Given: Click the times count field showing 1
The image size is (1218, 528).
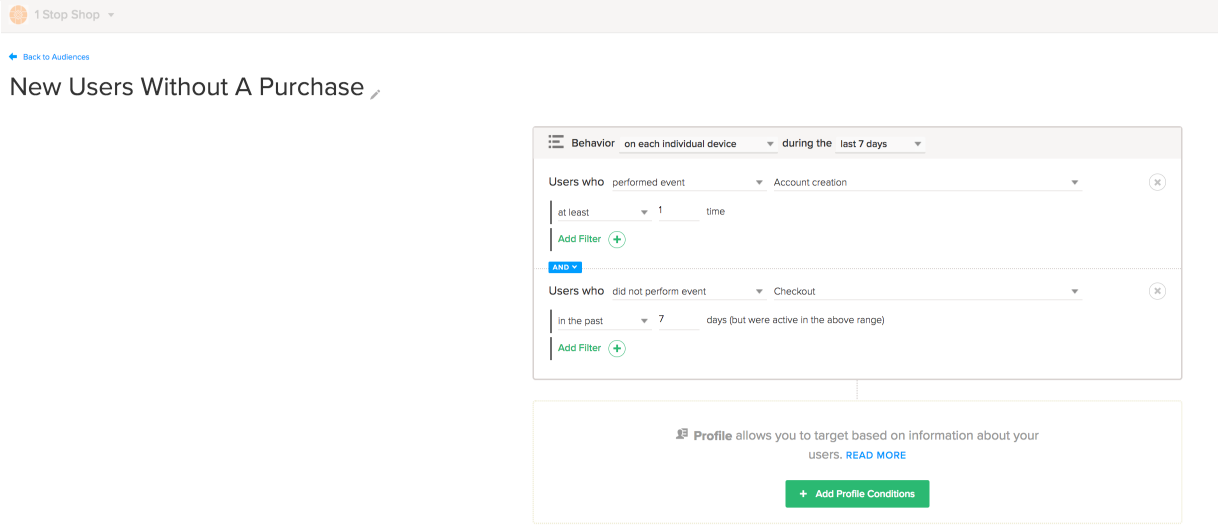Looking at the screenshot, I should click(x=678, y=212).
